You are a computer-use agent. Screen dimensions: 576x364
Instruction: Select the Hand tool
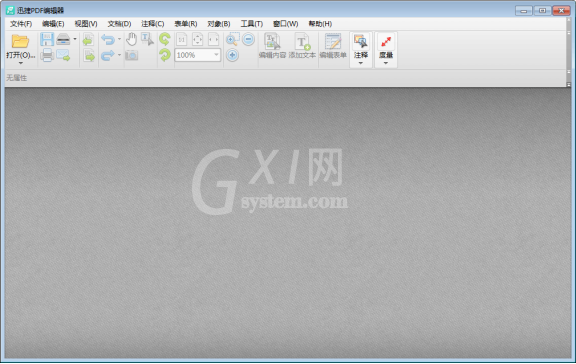click(131, 39)
